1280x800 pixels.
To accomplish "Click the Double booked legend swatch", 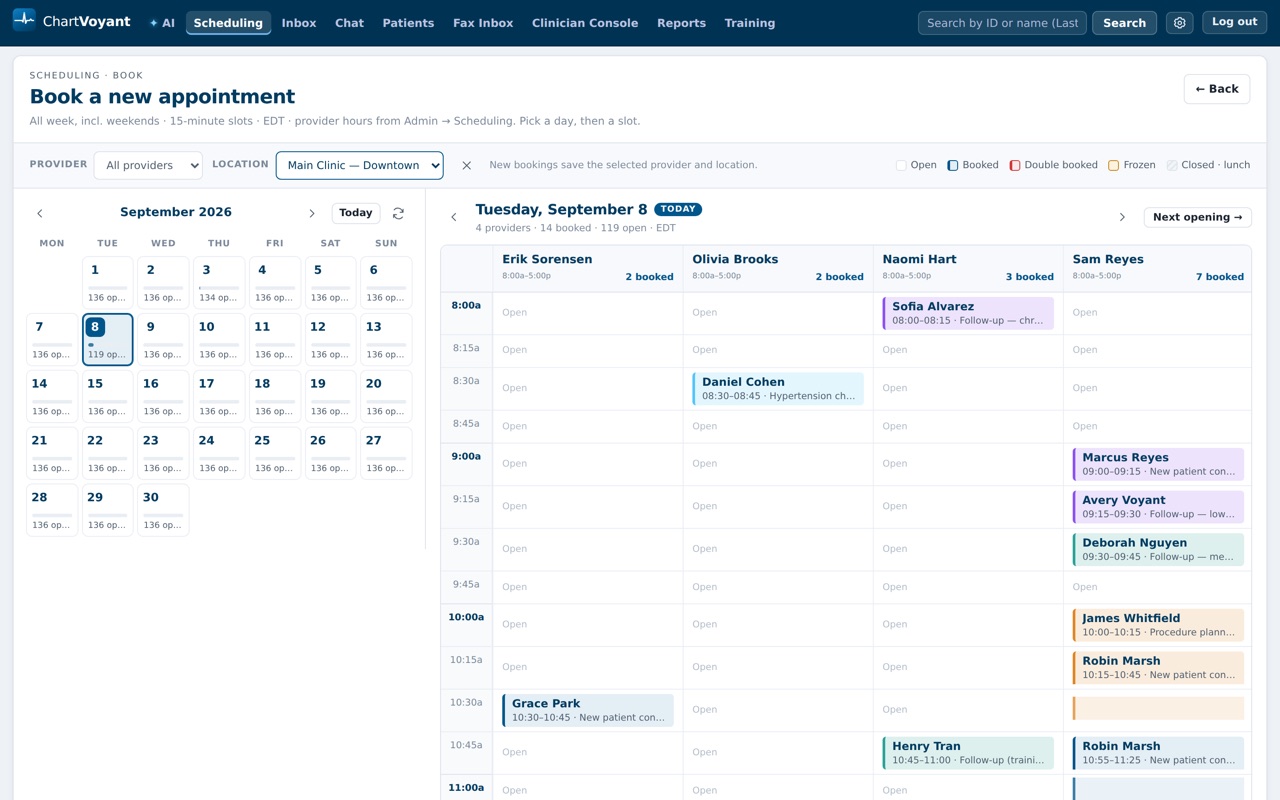I will tap(1015, 165).
